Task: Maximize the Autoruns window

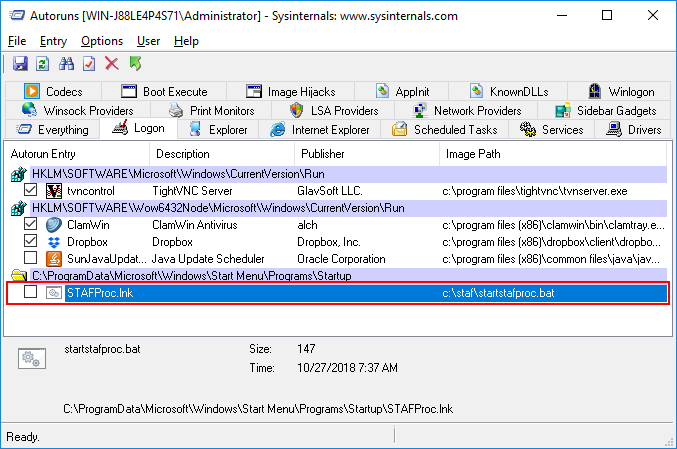Action: [607, 16]
